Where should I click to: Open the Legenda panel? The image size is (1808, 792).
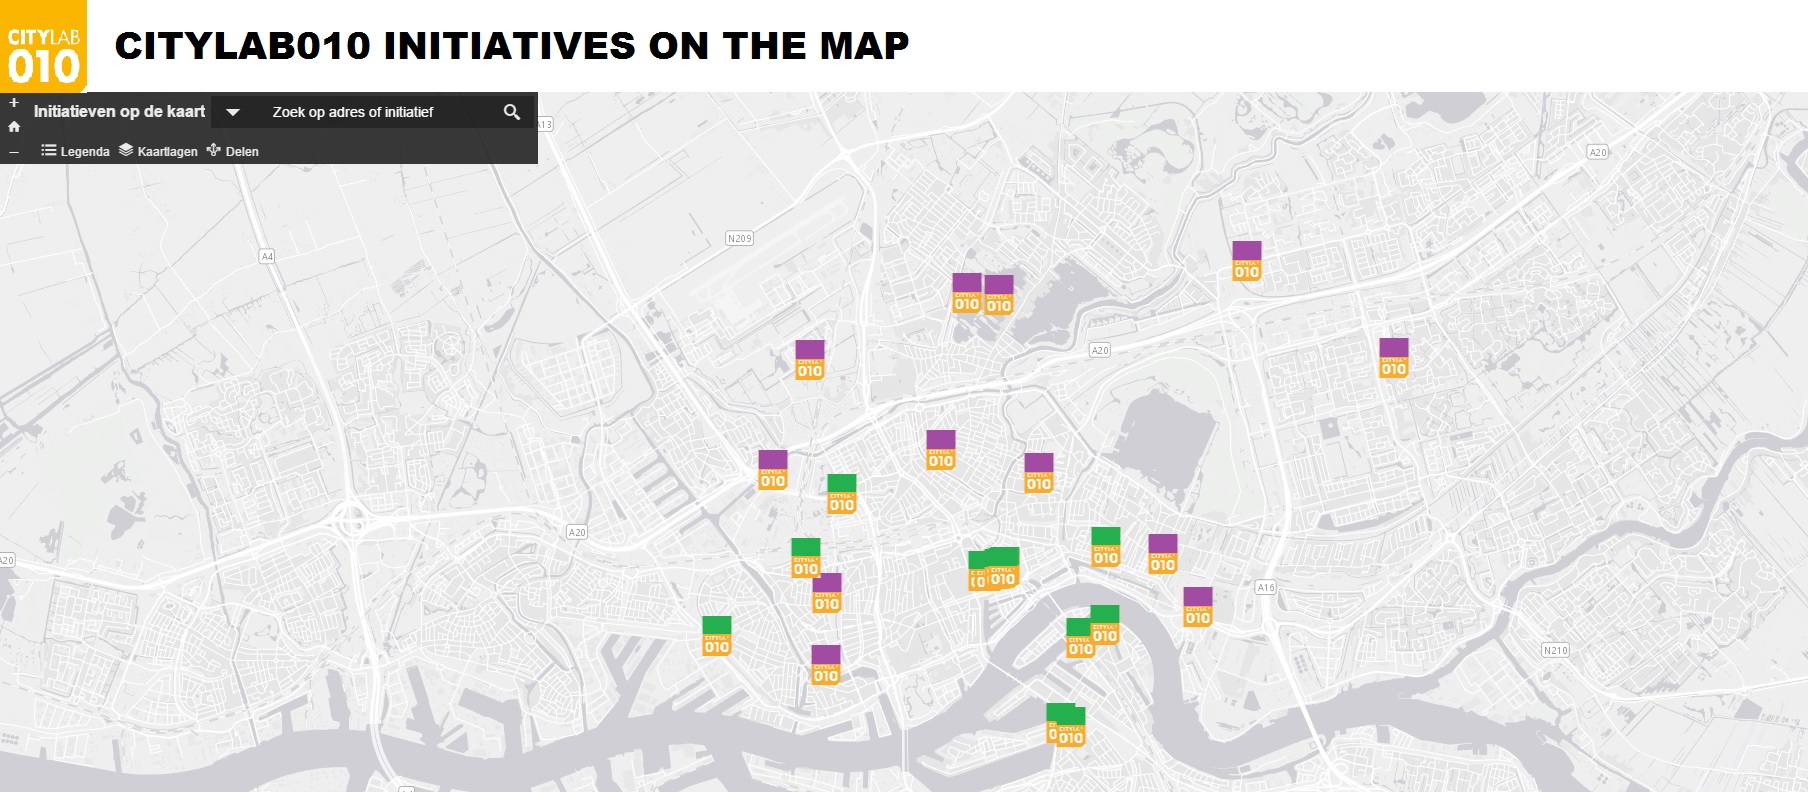click(x=76, y=151)
